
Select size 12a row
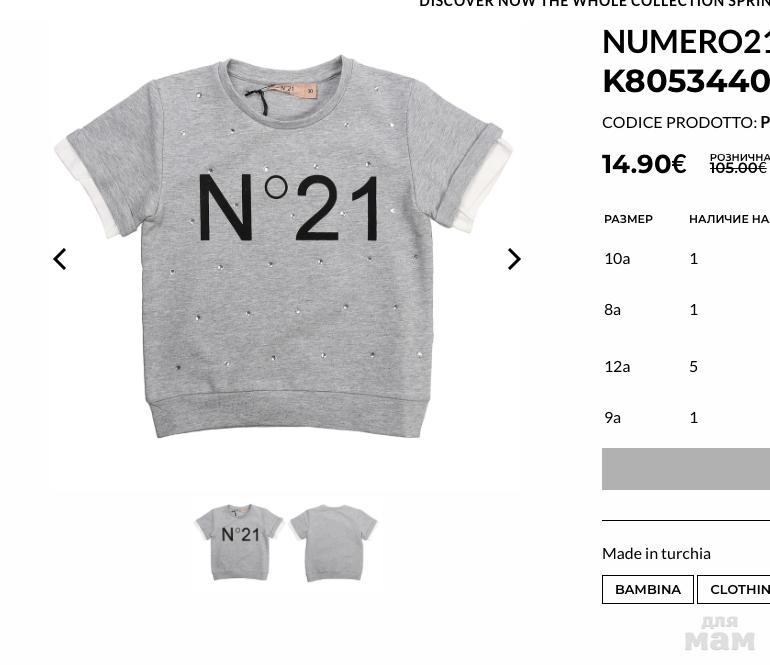coord(686,366)
